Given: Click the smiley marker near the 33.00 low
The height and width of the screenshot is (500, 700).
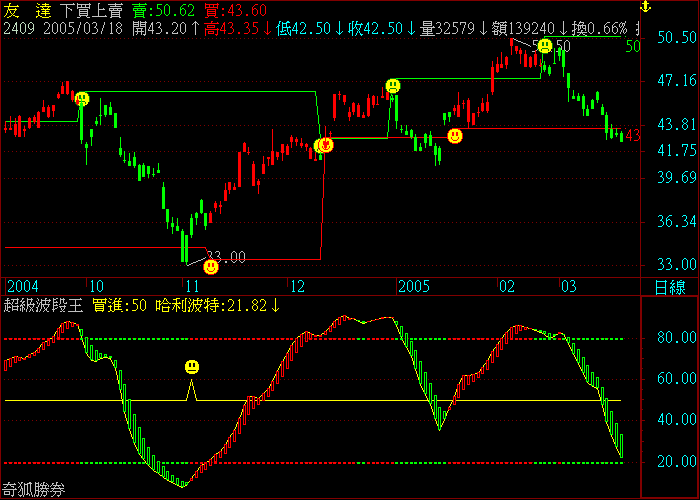Looking at the screenshot, I should click(x=211, y=267).
